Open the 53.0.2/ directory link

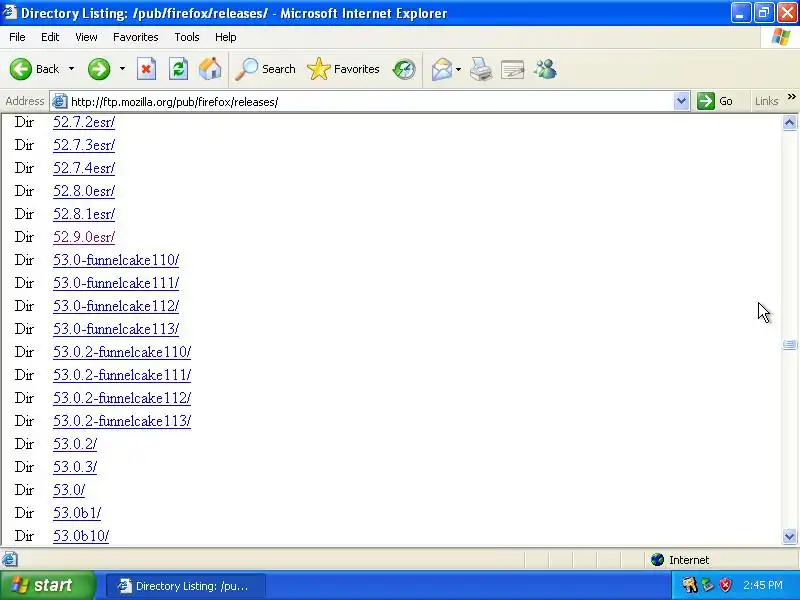75,444
